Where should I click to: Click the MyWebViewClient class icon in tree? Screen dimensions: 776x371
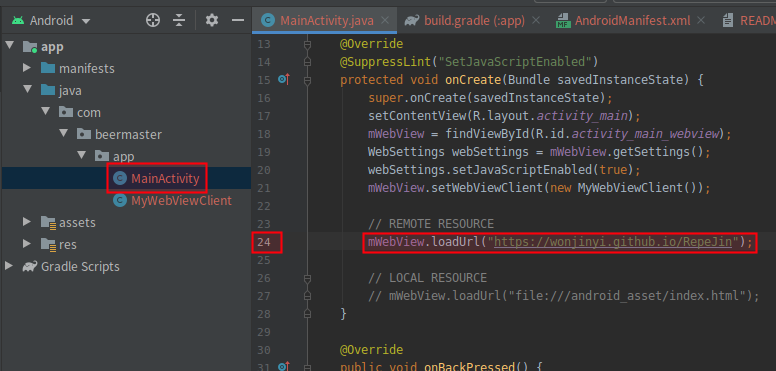(x=119, y=200)
